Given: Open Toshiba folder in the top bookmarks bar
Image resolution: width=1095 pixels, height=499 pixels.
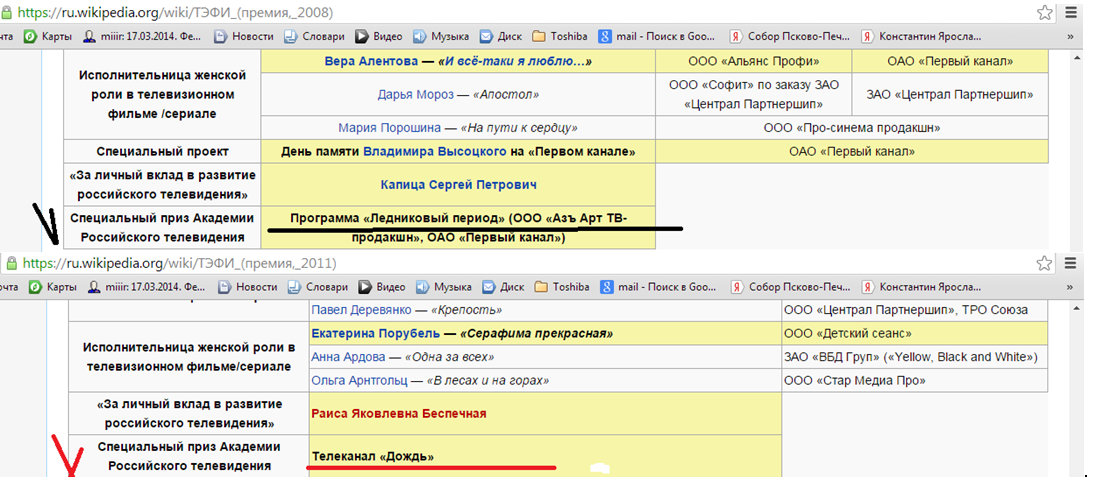Looking at the screenshot, I should point(561,36).
